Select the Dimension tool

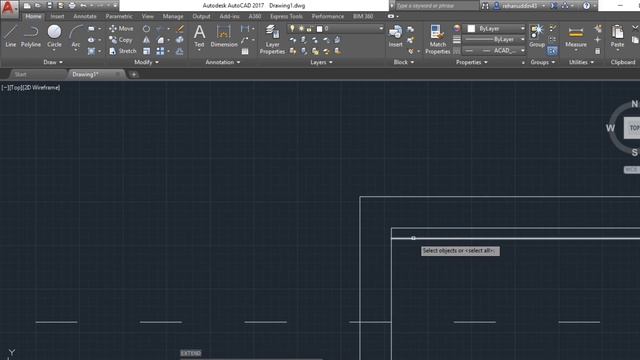(x=224, y=36)
